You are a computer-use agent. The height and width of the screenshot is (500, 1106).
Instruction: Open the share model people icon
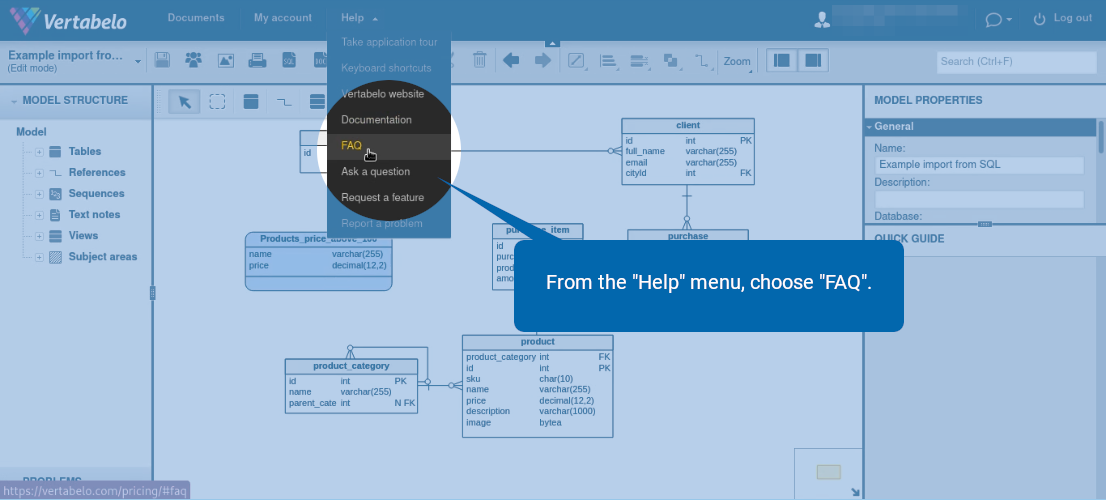tap(193, 61)
